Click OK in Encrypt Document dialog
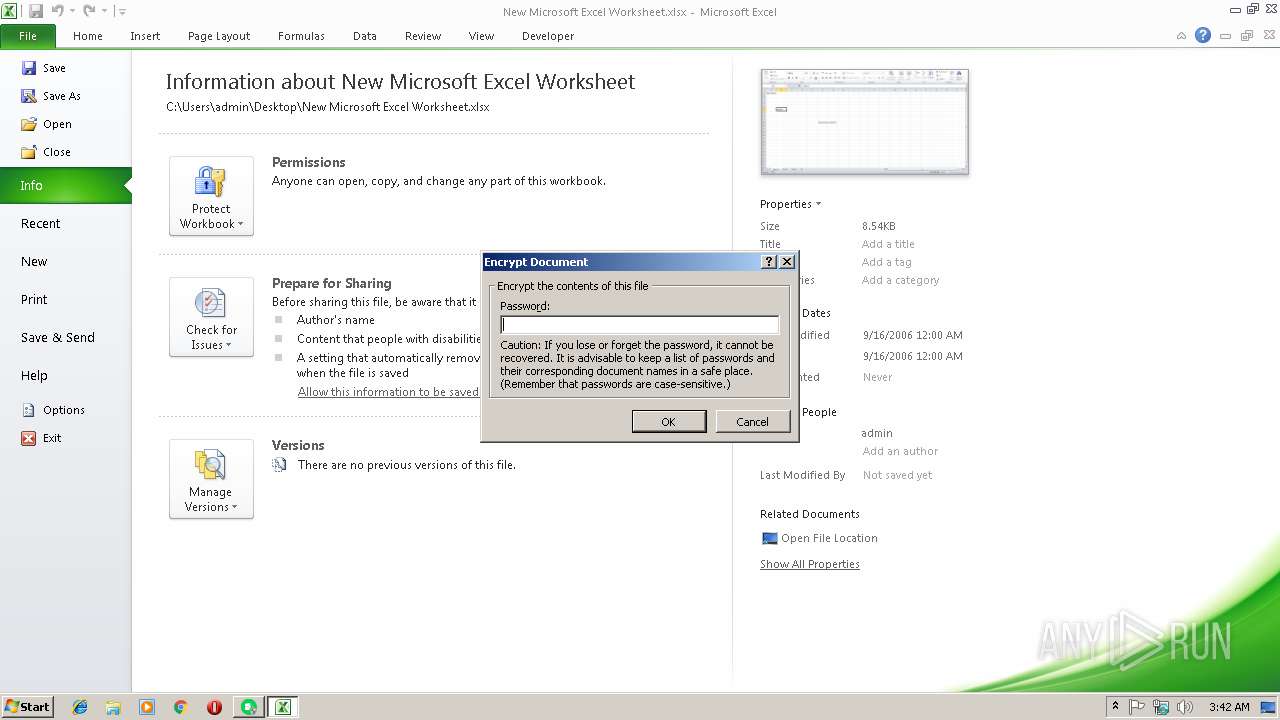The height and width of the screenshot is (720, 1280). 668,422
